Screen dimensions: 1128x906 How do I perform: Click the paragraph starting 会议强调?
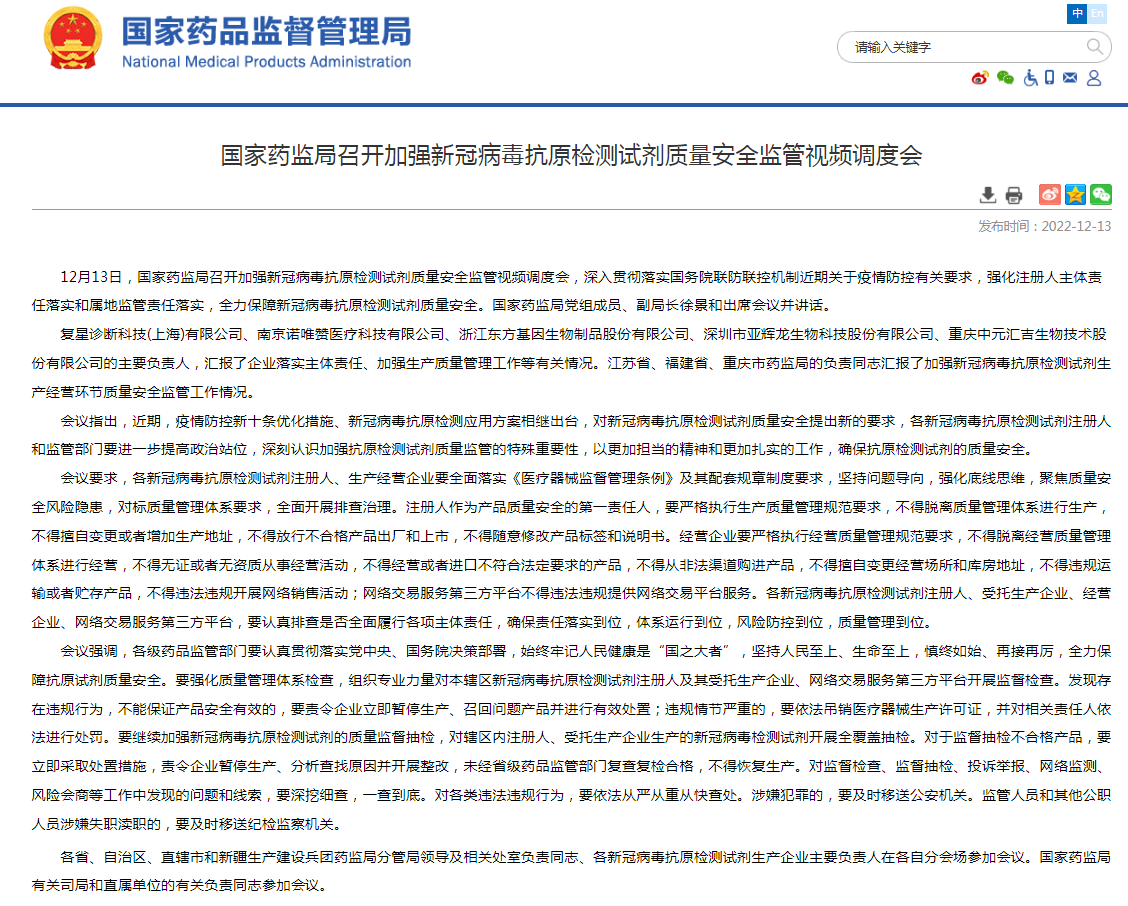pyautogui.click(x=571, y=738)
